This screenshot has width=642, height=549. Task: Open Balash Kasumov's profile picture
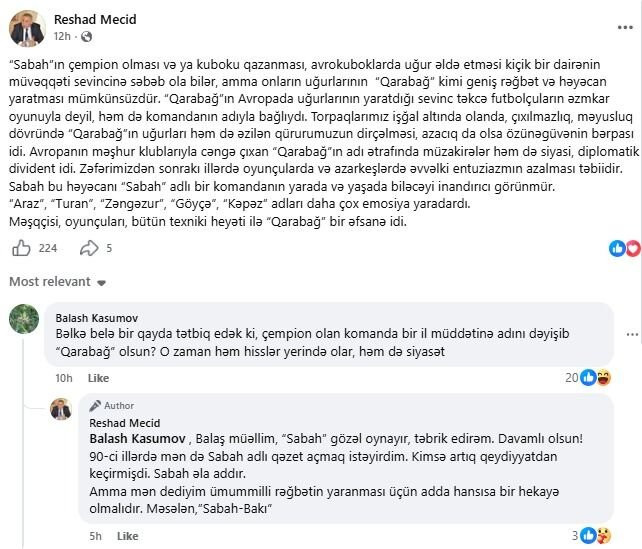(x=24, y=319)
